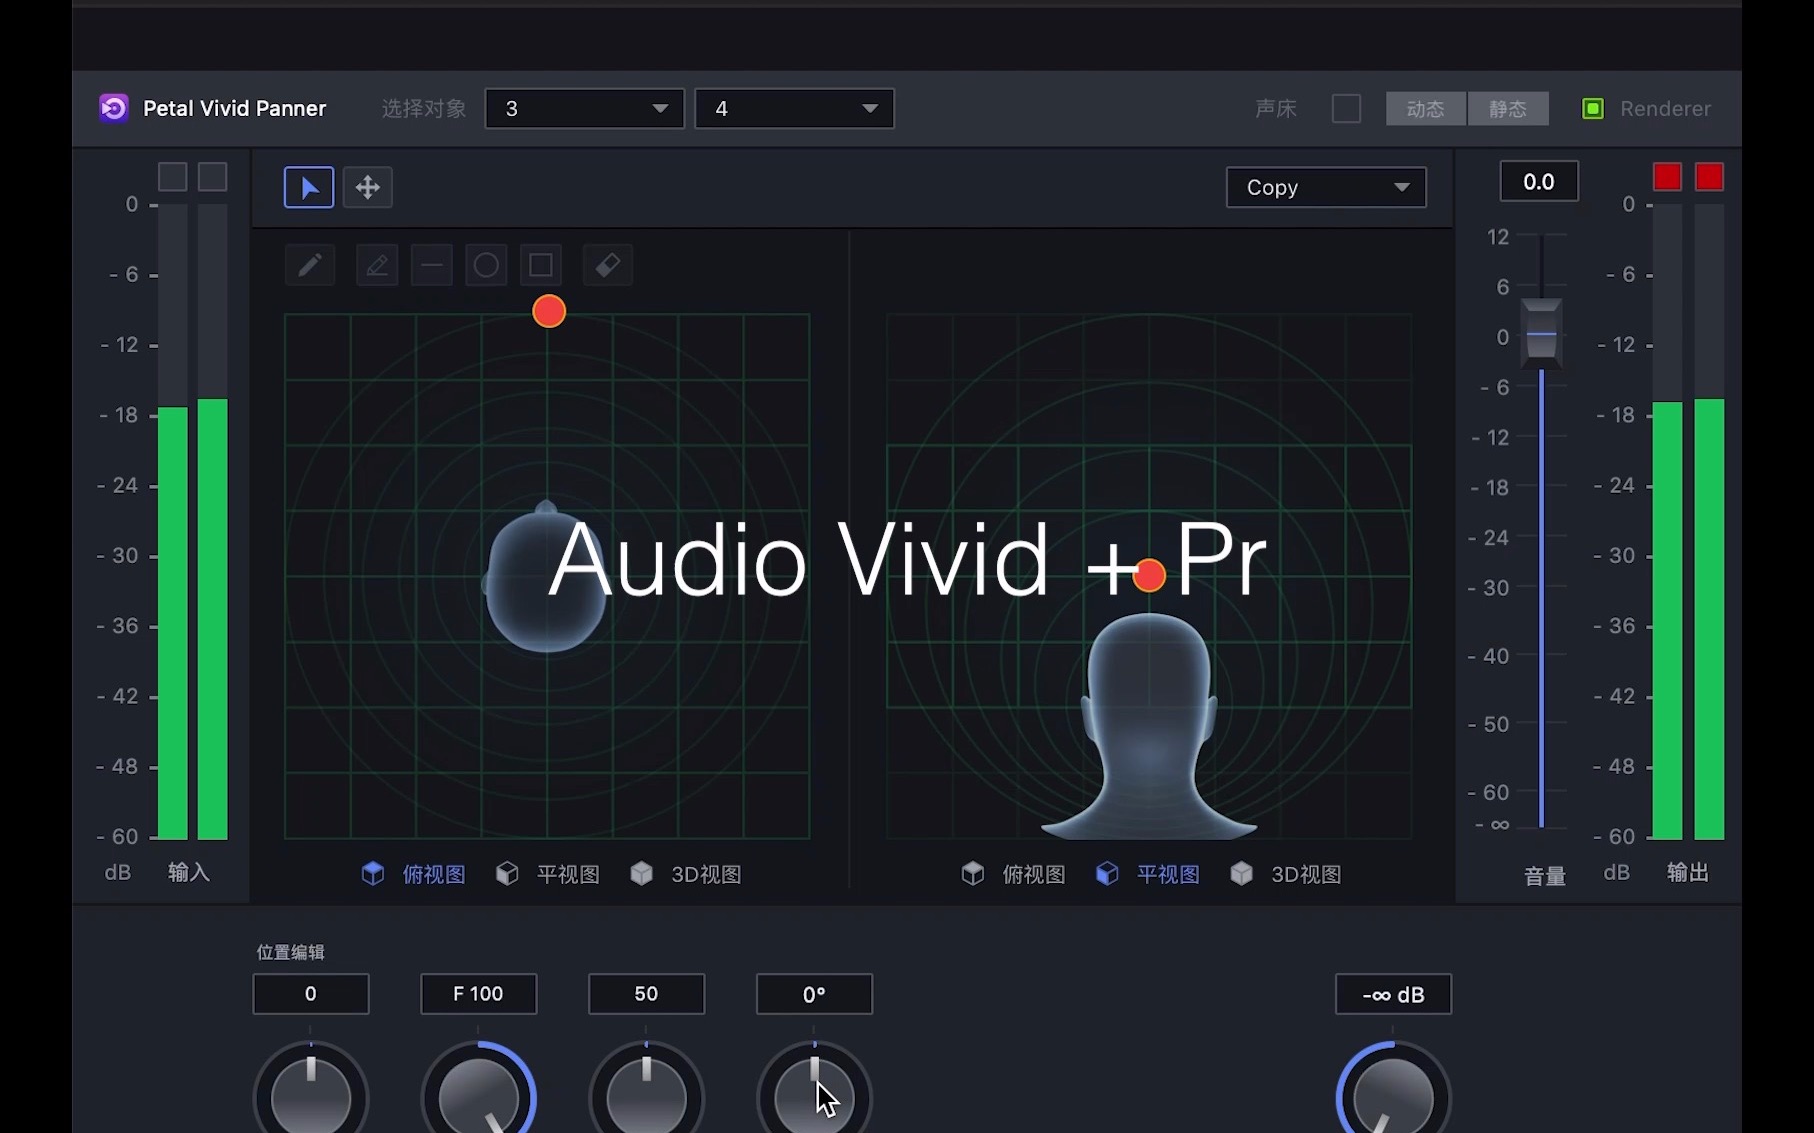Click the 输入 meter label
Image resolution: width=1814 pixels, height=1133 pixels.
tap(189, 873)
